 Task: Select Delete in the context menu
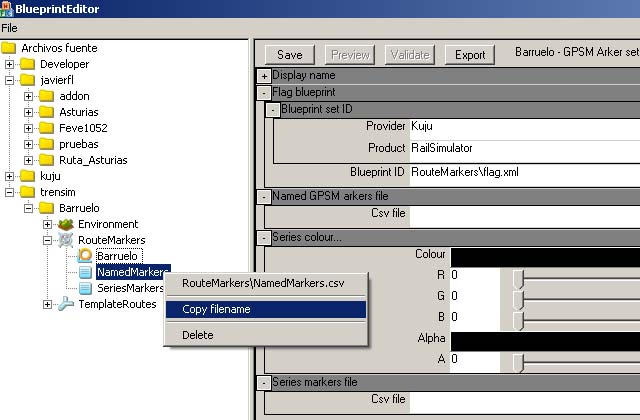coord(198,335)
